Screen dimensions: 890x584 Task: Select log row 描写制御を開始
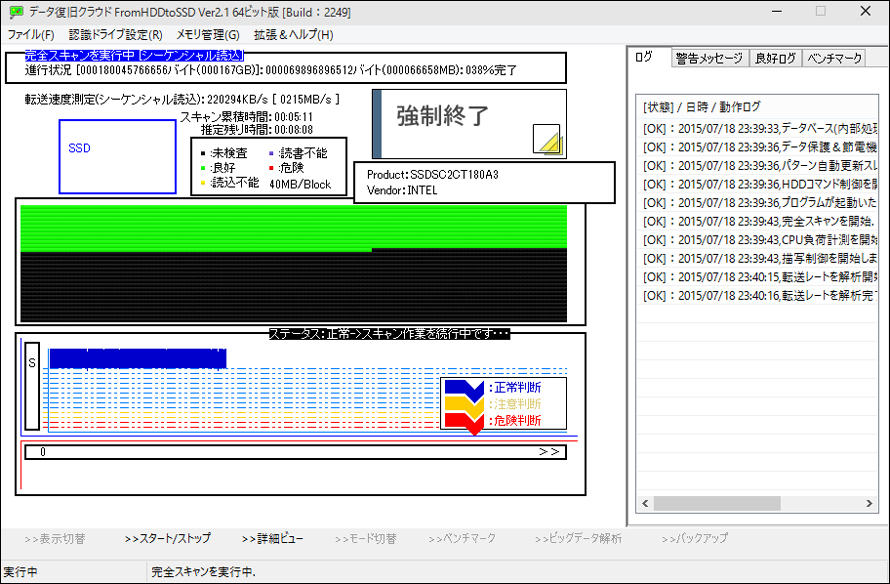tap(758, 259)
